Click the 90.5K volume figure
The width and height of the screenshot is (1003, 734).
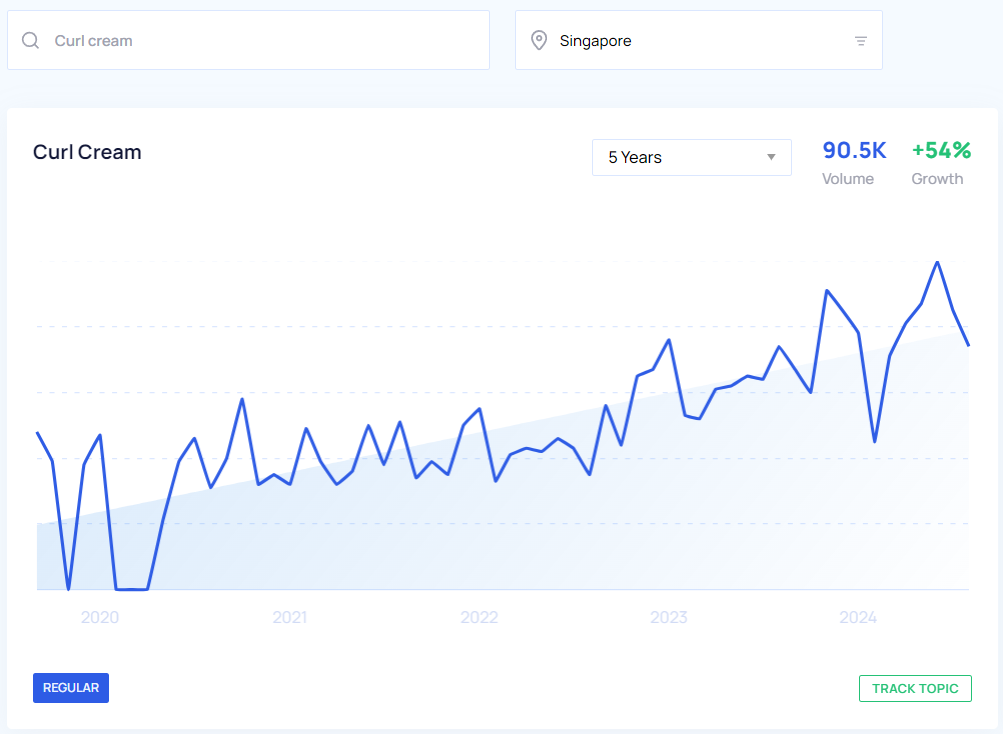click(854, 151)
